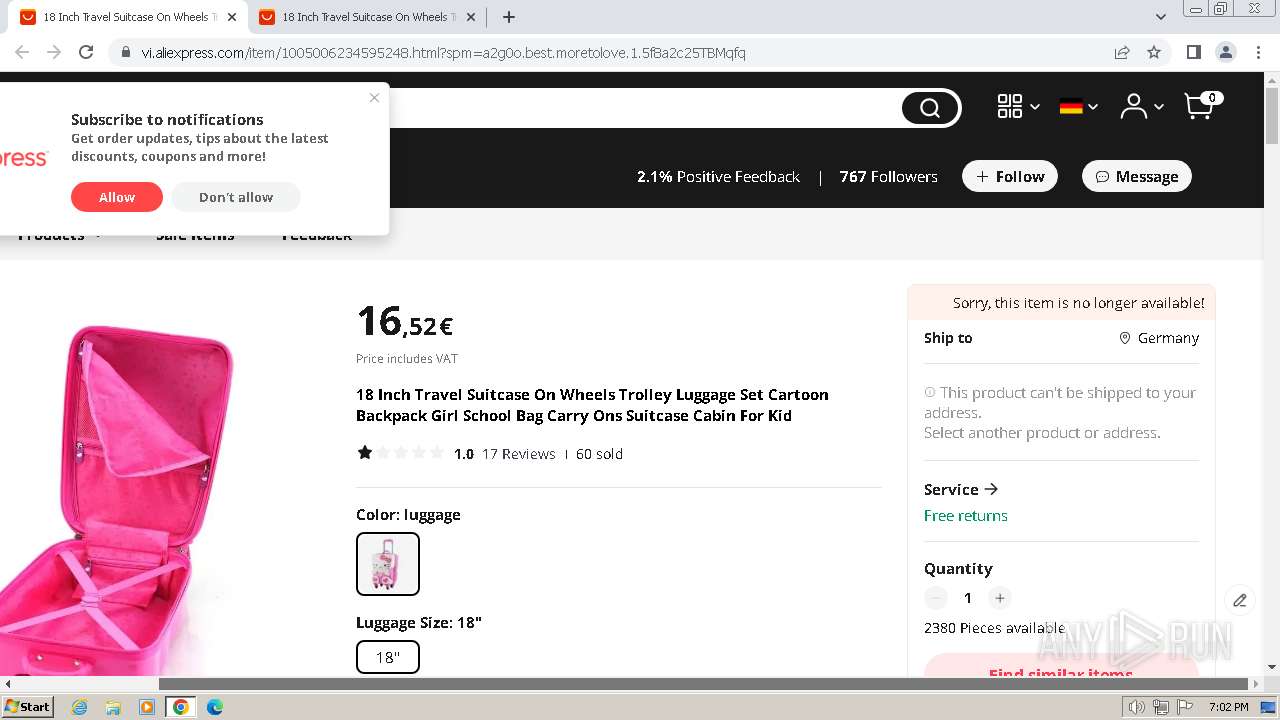1280x720 pixels.
Task: Open the account profile menu
Action: click(1141, 106)
